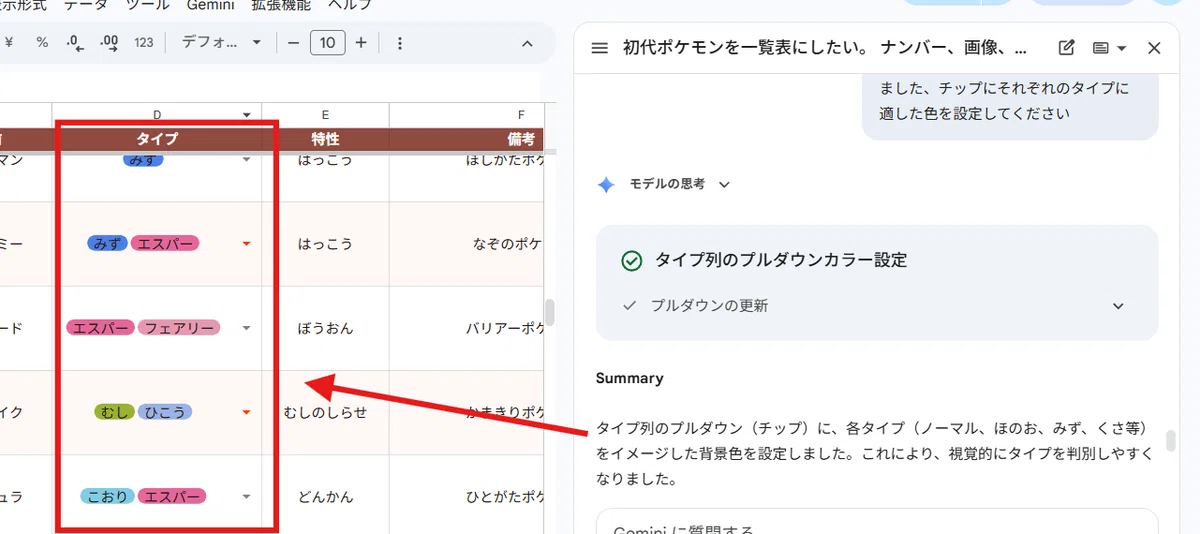Image resolution: width=1200 pixels, height=534 pixels.
Task: Click the font size field showing 10
Action: (328, 43)
